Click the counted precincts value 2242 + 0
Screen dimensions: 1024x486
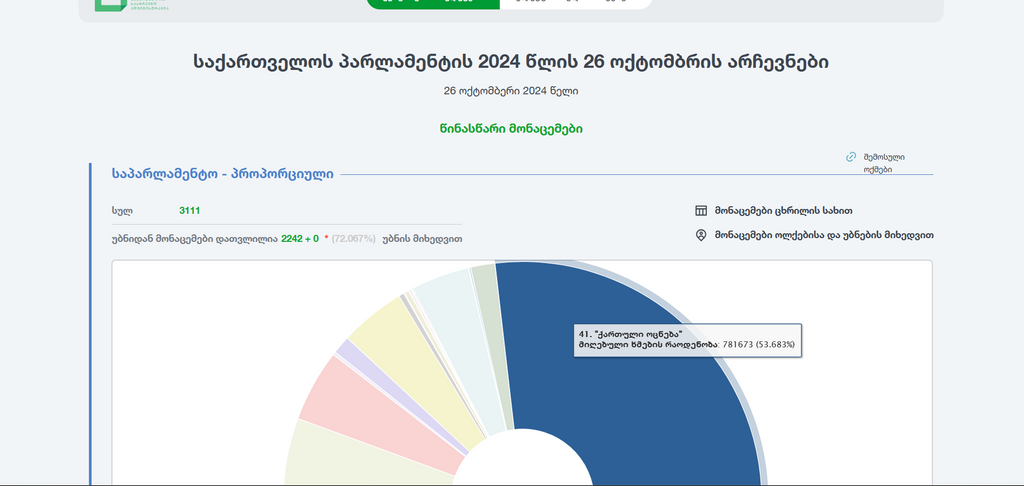click(300, 238)
